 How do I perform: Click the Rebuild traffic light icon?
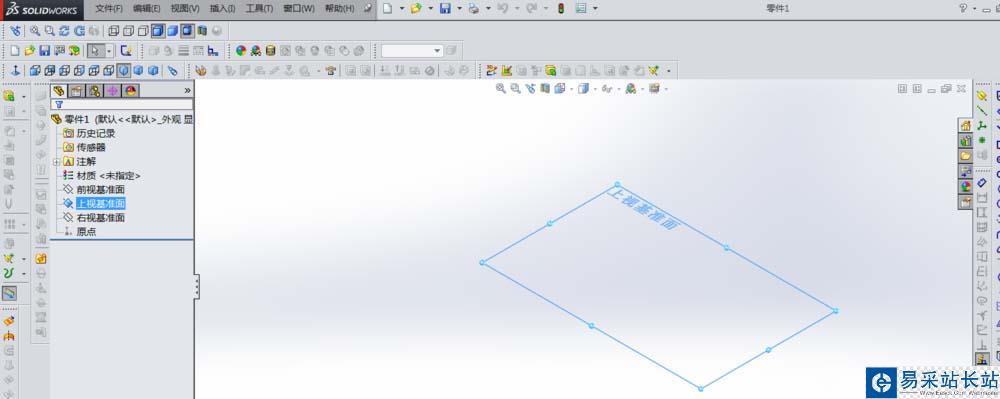click(561, 8)
